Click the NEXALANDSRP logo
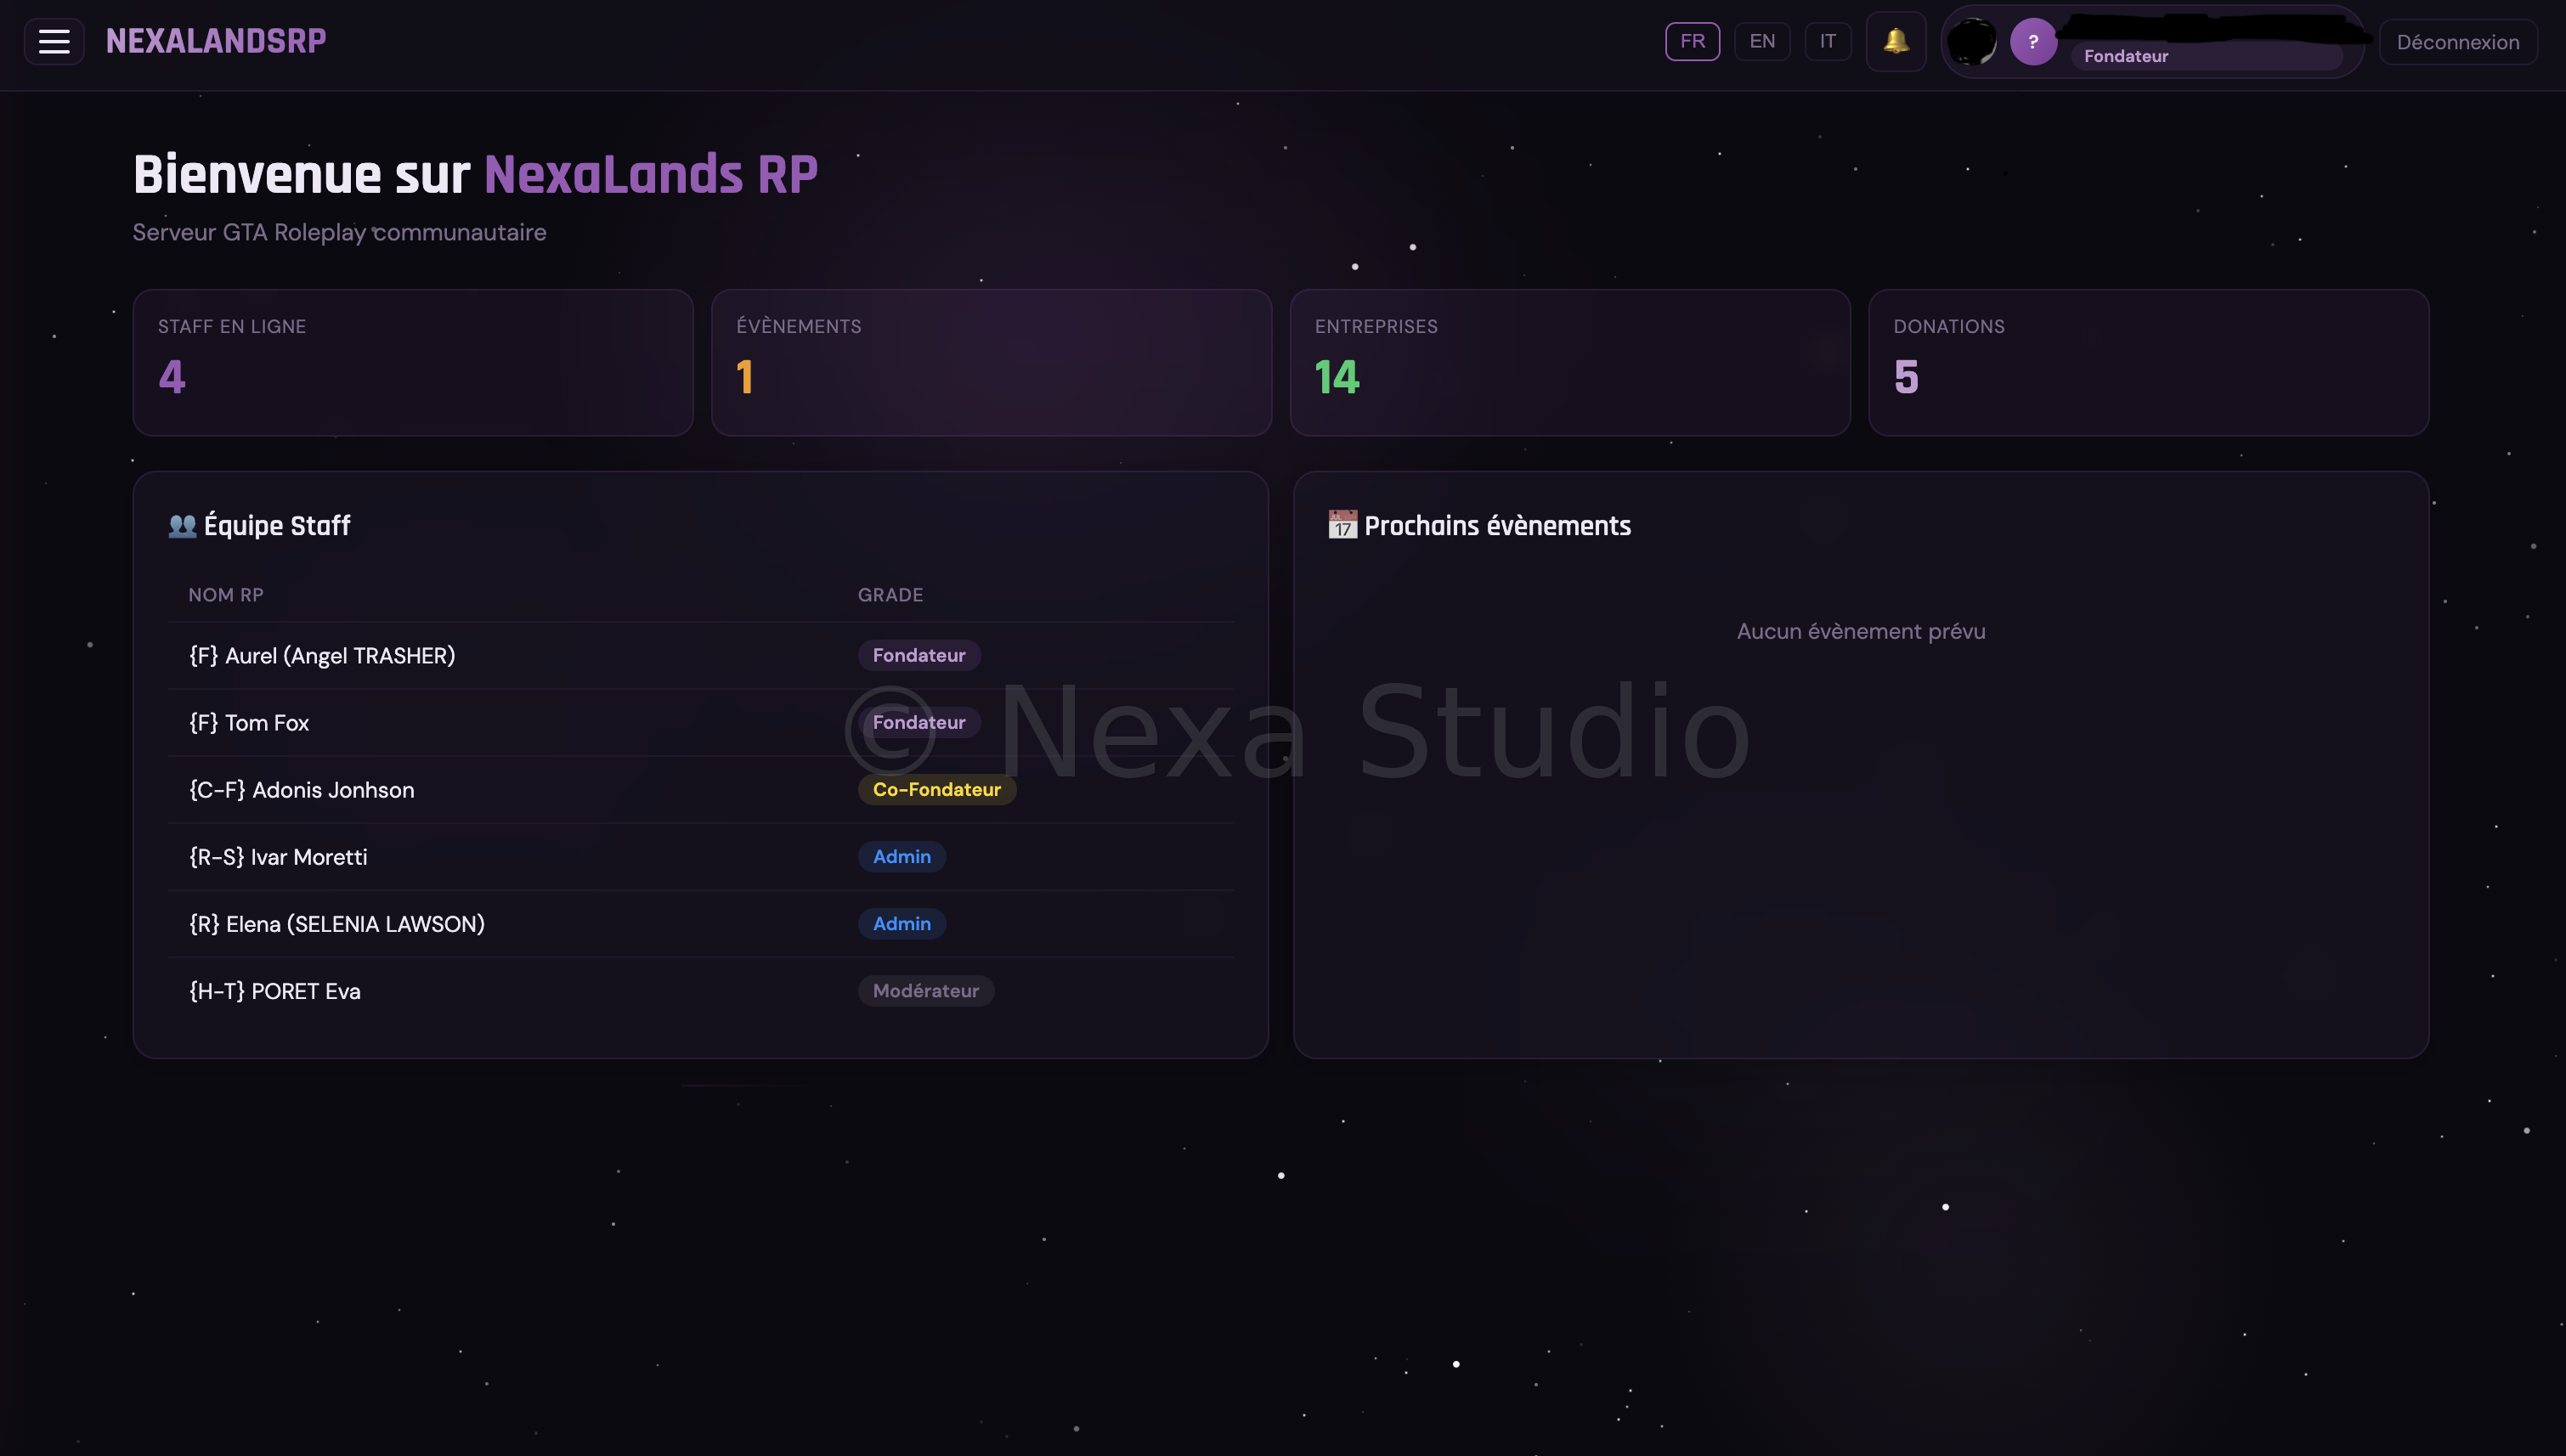This screenshot has width=2566, height=1456. tap(216, 41)
